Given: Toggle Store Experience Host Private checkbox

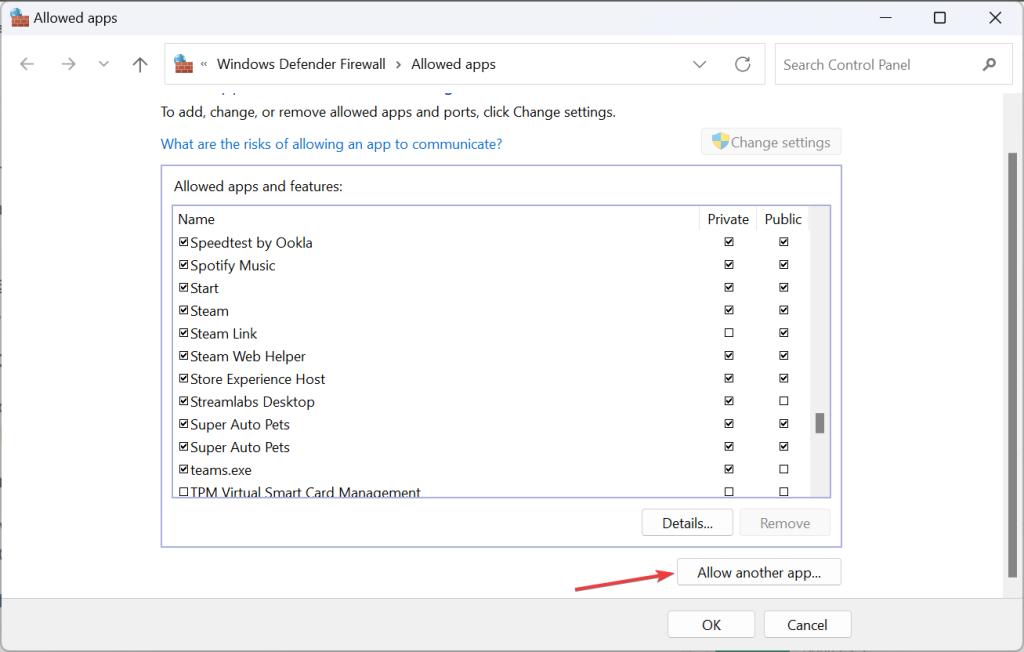Looking at the screenshot, I should point(729,378).
